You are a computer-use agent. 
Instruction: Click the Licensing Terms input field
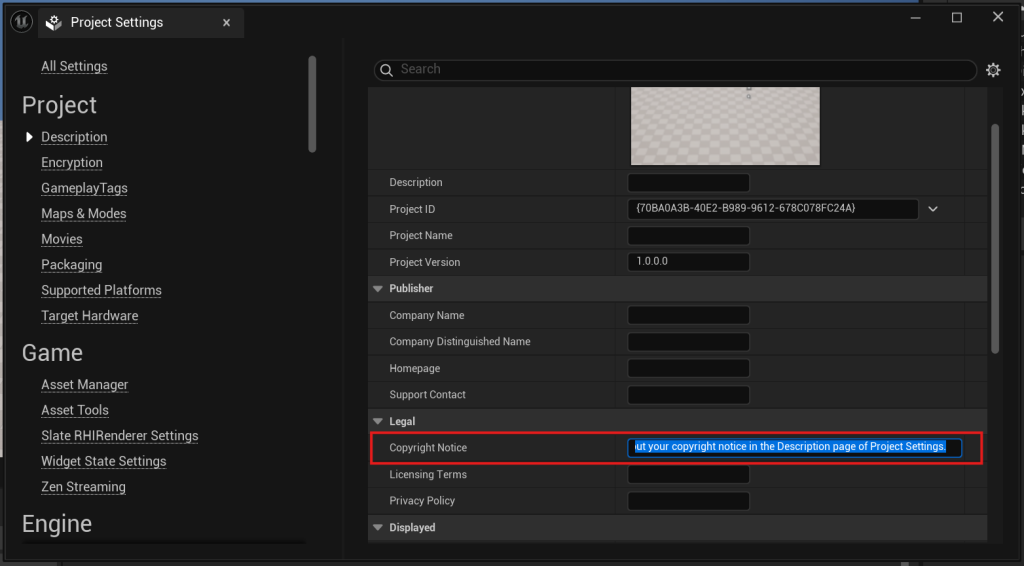pyautogui.click(x=688, y=475)
